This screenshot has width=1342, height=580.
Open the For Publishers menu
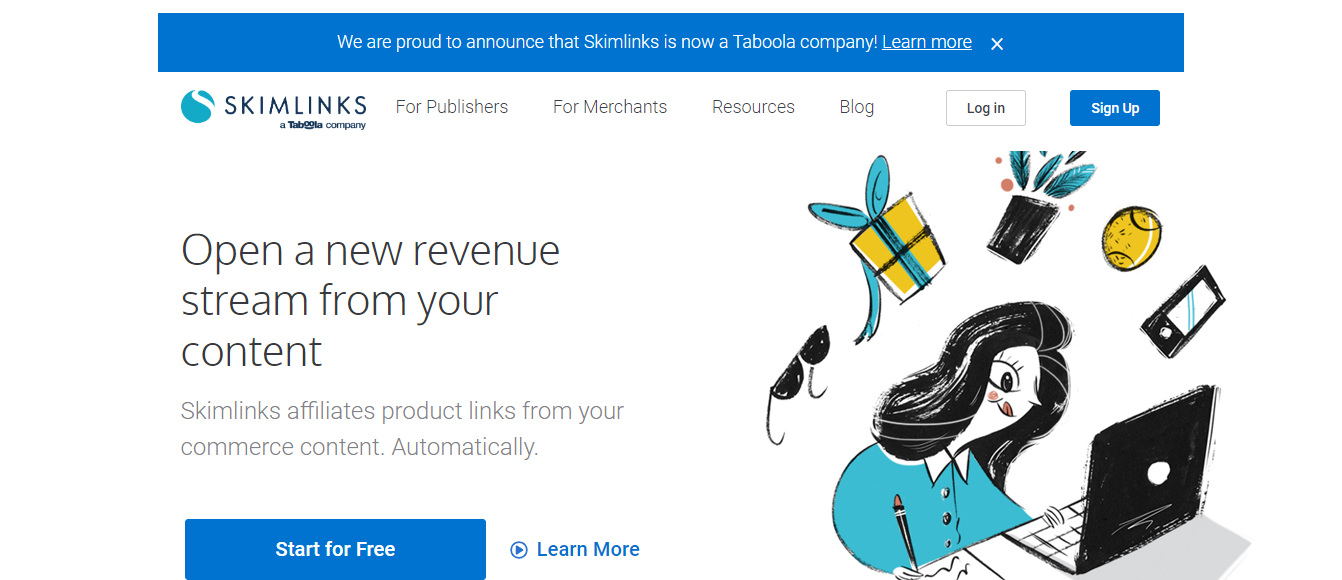[452, 107]
